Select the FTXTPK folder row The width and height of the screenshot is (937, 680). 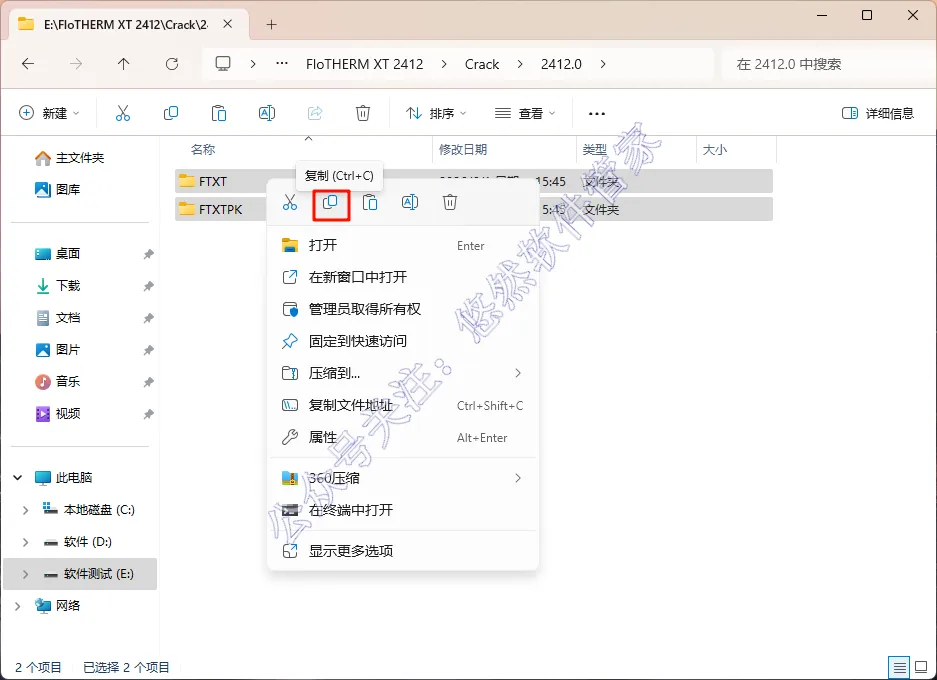point(473,209)
